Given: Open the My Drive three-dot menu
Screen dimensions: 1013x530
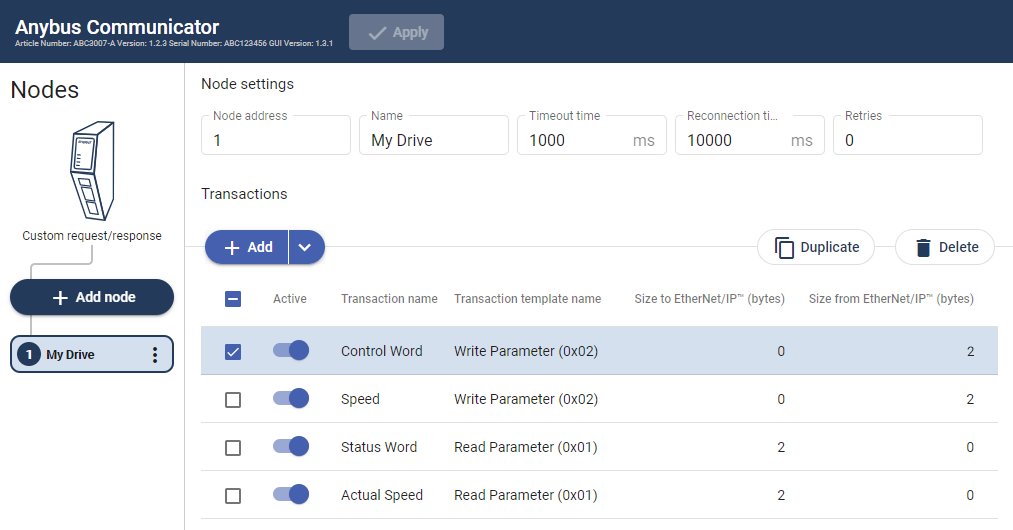Looking at the screenshot, I should [154, 355].
